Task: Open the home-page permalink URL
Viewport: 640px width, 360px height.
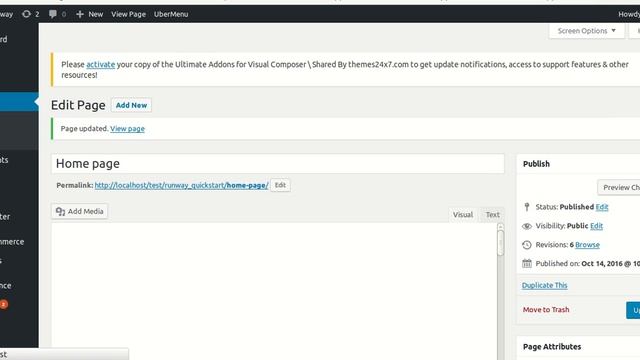Action: click(x=182, y=185)
